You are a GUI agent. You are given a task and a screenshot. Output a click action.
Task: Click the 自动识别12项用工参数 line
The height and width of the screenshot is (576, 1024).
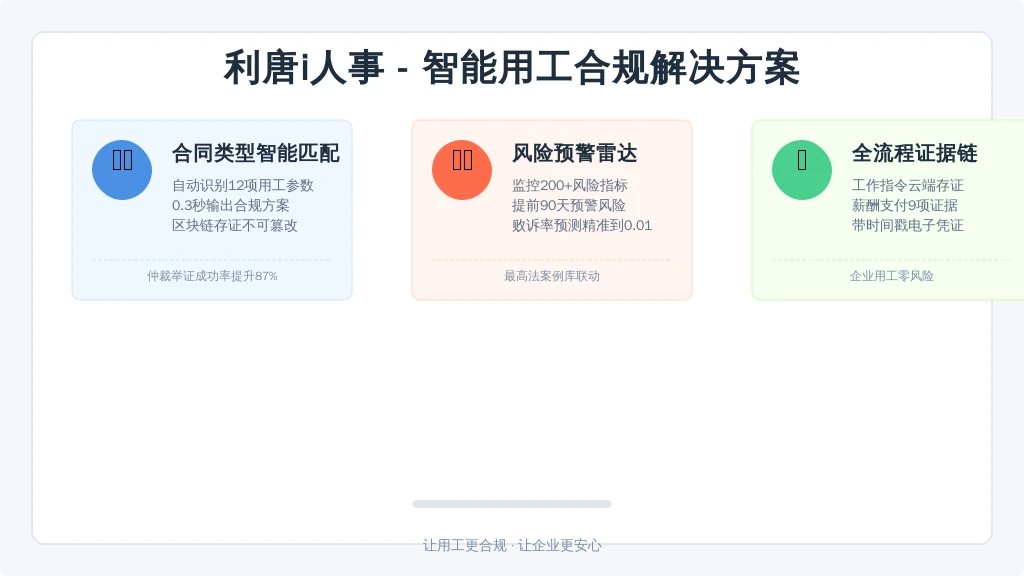coord(243,185)
